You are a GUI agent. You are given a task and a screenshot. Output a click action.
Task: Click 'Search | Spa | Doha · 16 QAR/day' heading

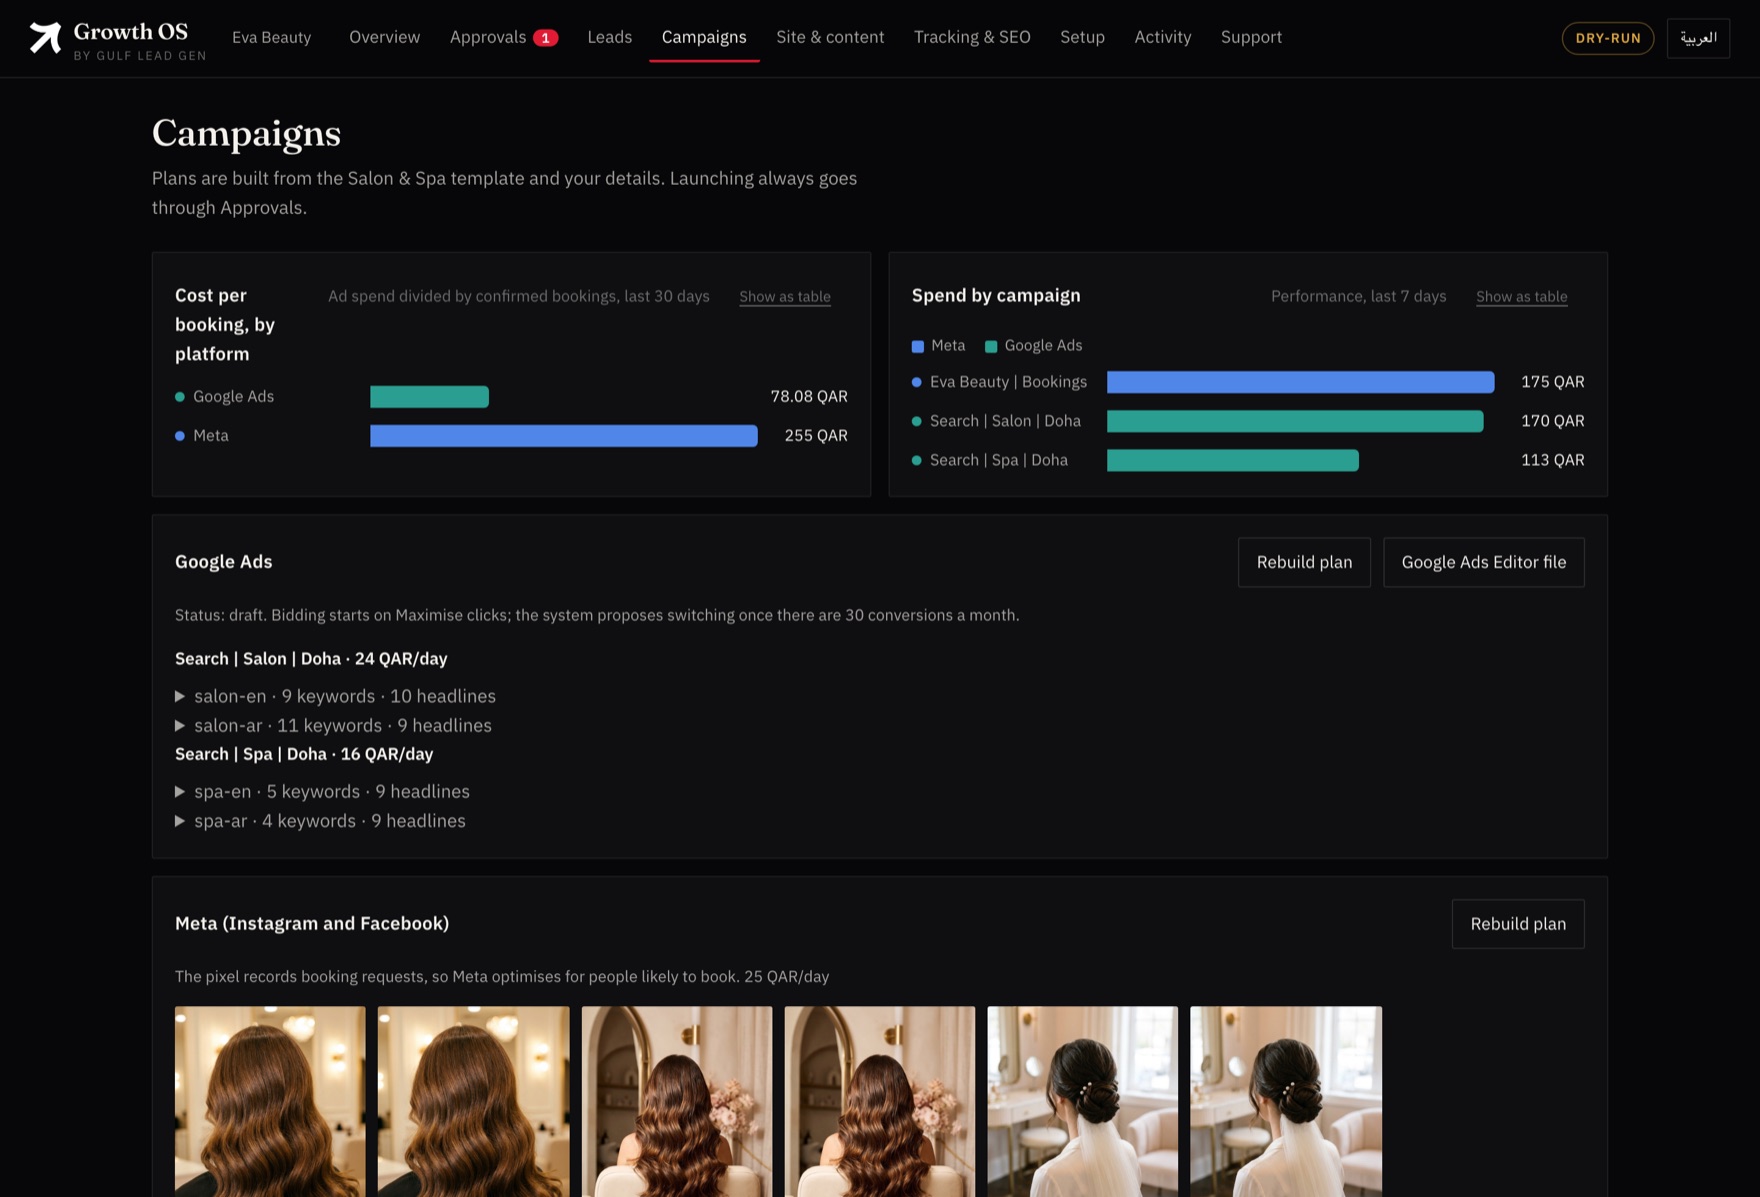(x=304, y=754)
